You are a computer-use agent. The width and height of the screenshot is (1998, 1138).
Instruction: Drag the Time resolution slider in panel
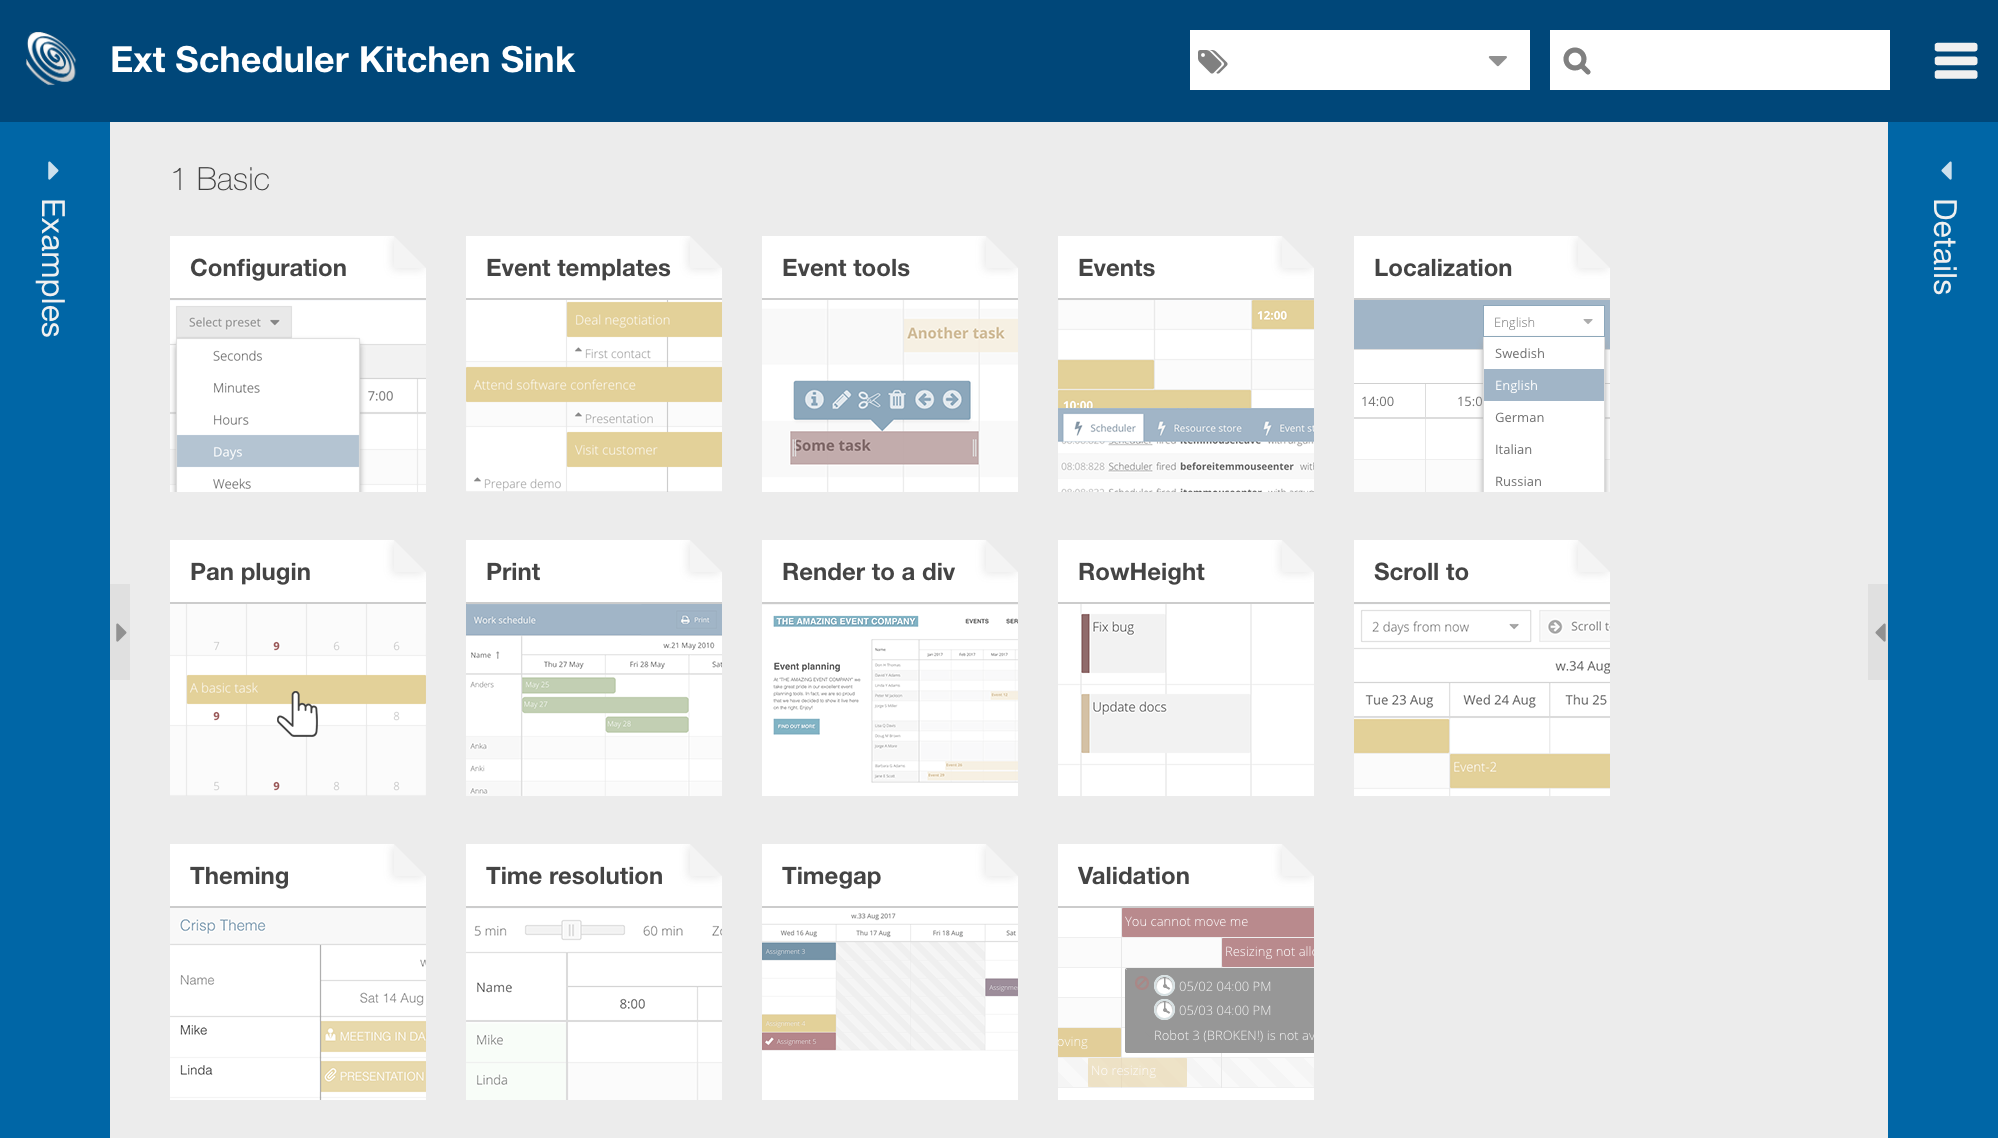569,931
